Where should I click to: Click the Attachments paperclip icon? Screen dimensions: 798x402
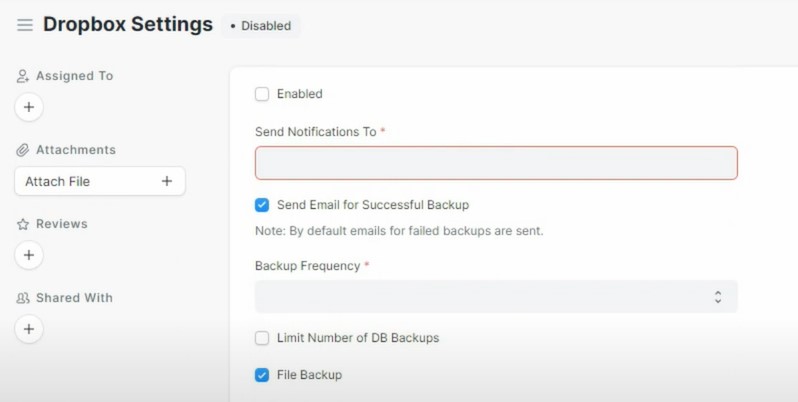pos(23,150)
